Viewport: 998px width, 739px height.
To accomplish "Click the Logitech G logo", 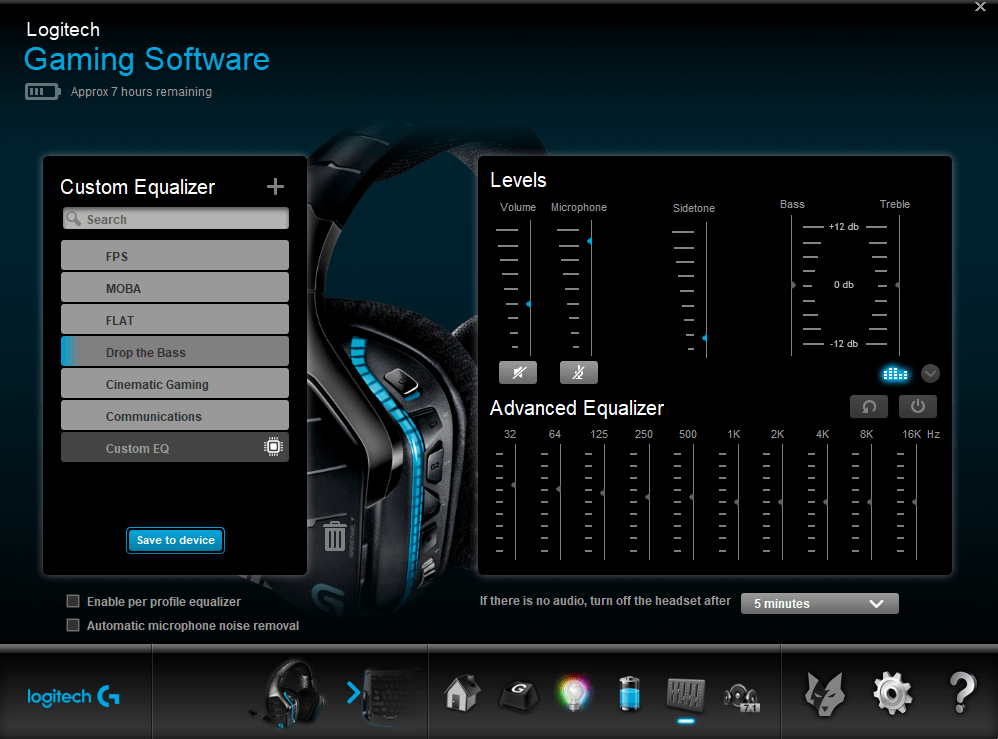I will [x=73, y=696].
